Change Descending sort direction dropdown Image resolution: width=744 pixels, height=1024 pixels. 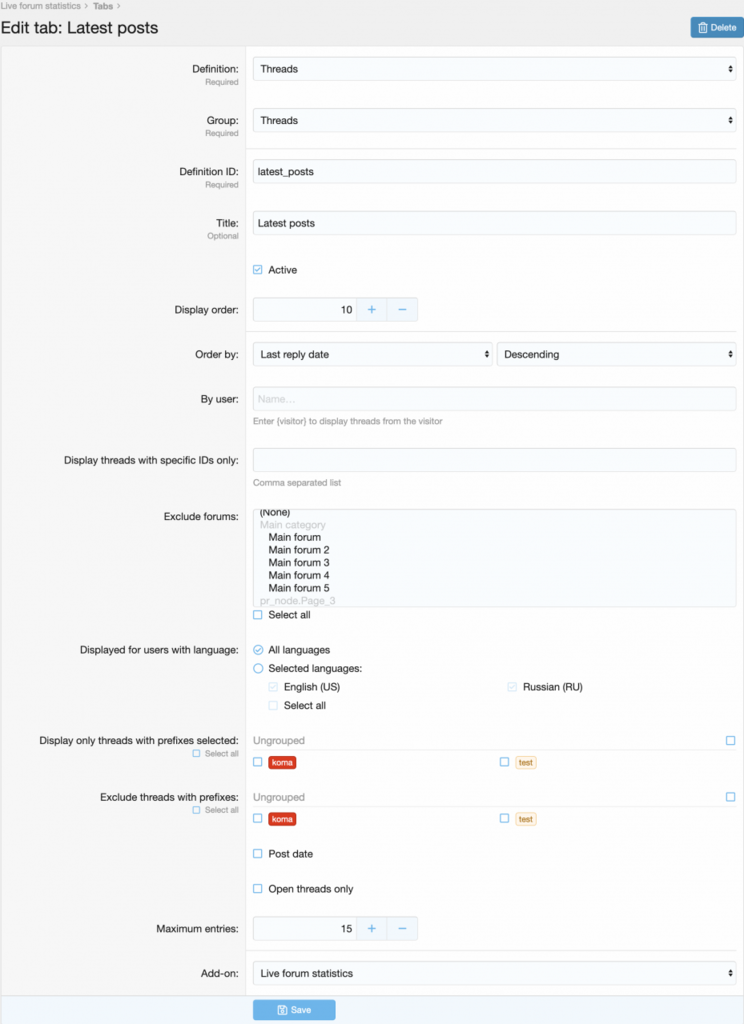pos(616,355)
